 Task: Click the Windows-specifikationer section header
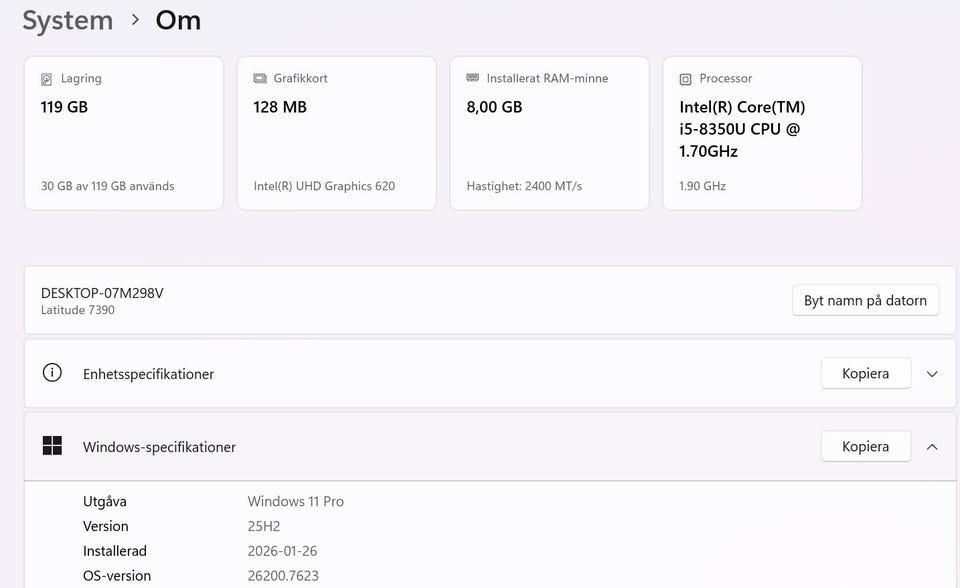490,447
